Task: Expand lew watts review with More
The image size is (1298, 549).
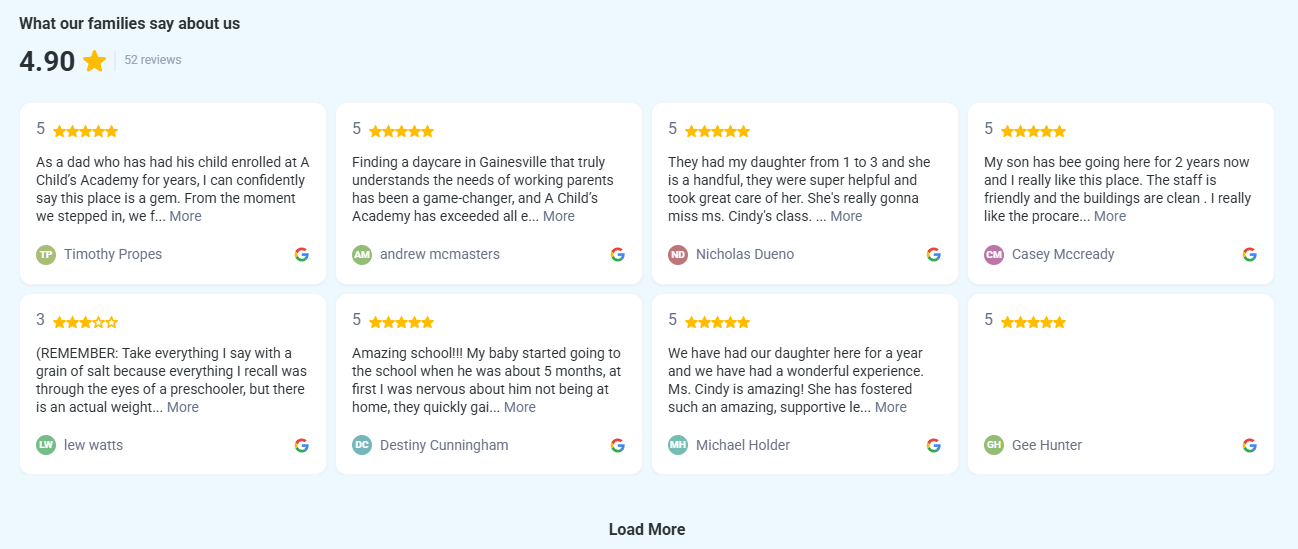Action: click(183, 407)
